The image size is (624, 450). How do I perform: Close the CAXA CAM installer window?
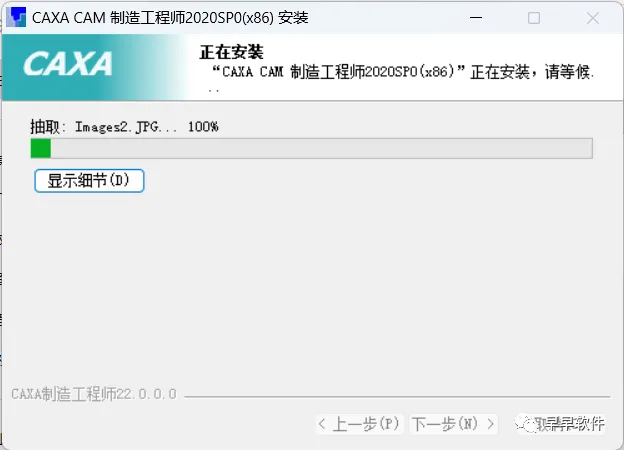pos(593,18)
